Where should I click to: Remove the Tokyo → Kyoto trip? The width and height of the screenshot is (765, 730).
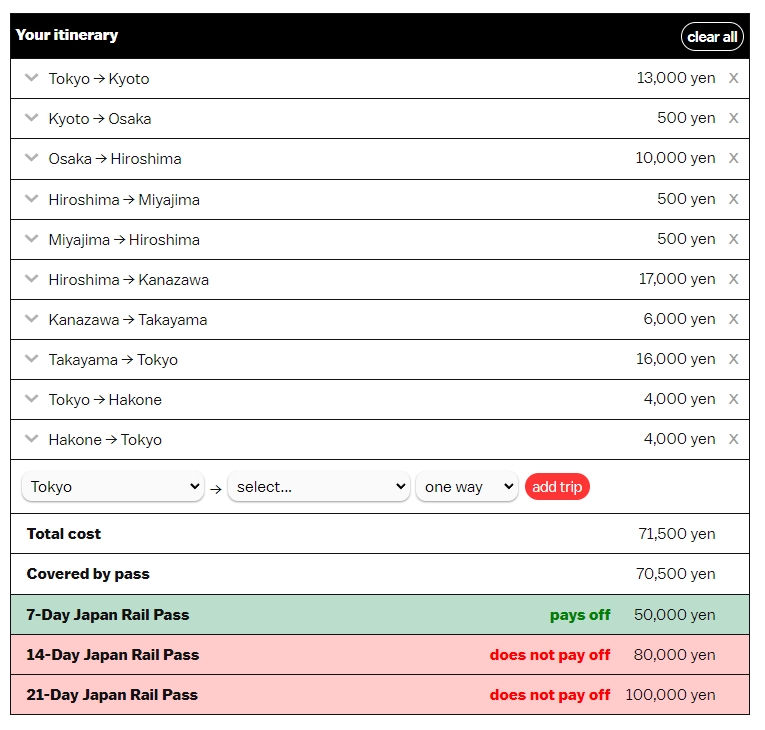tap(733, 78)
